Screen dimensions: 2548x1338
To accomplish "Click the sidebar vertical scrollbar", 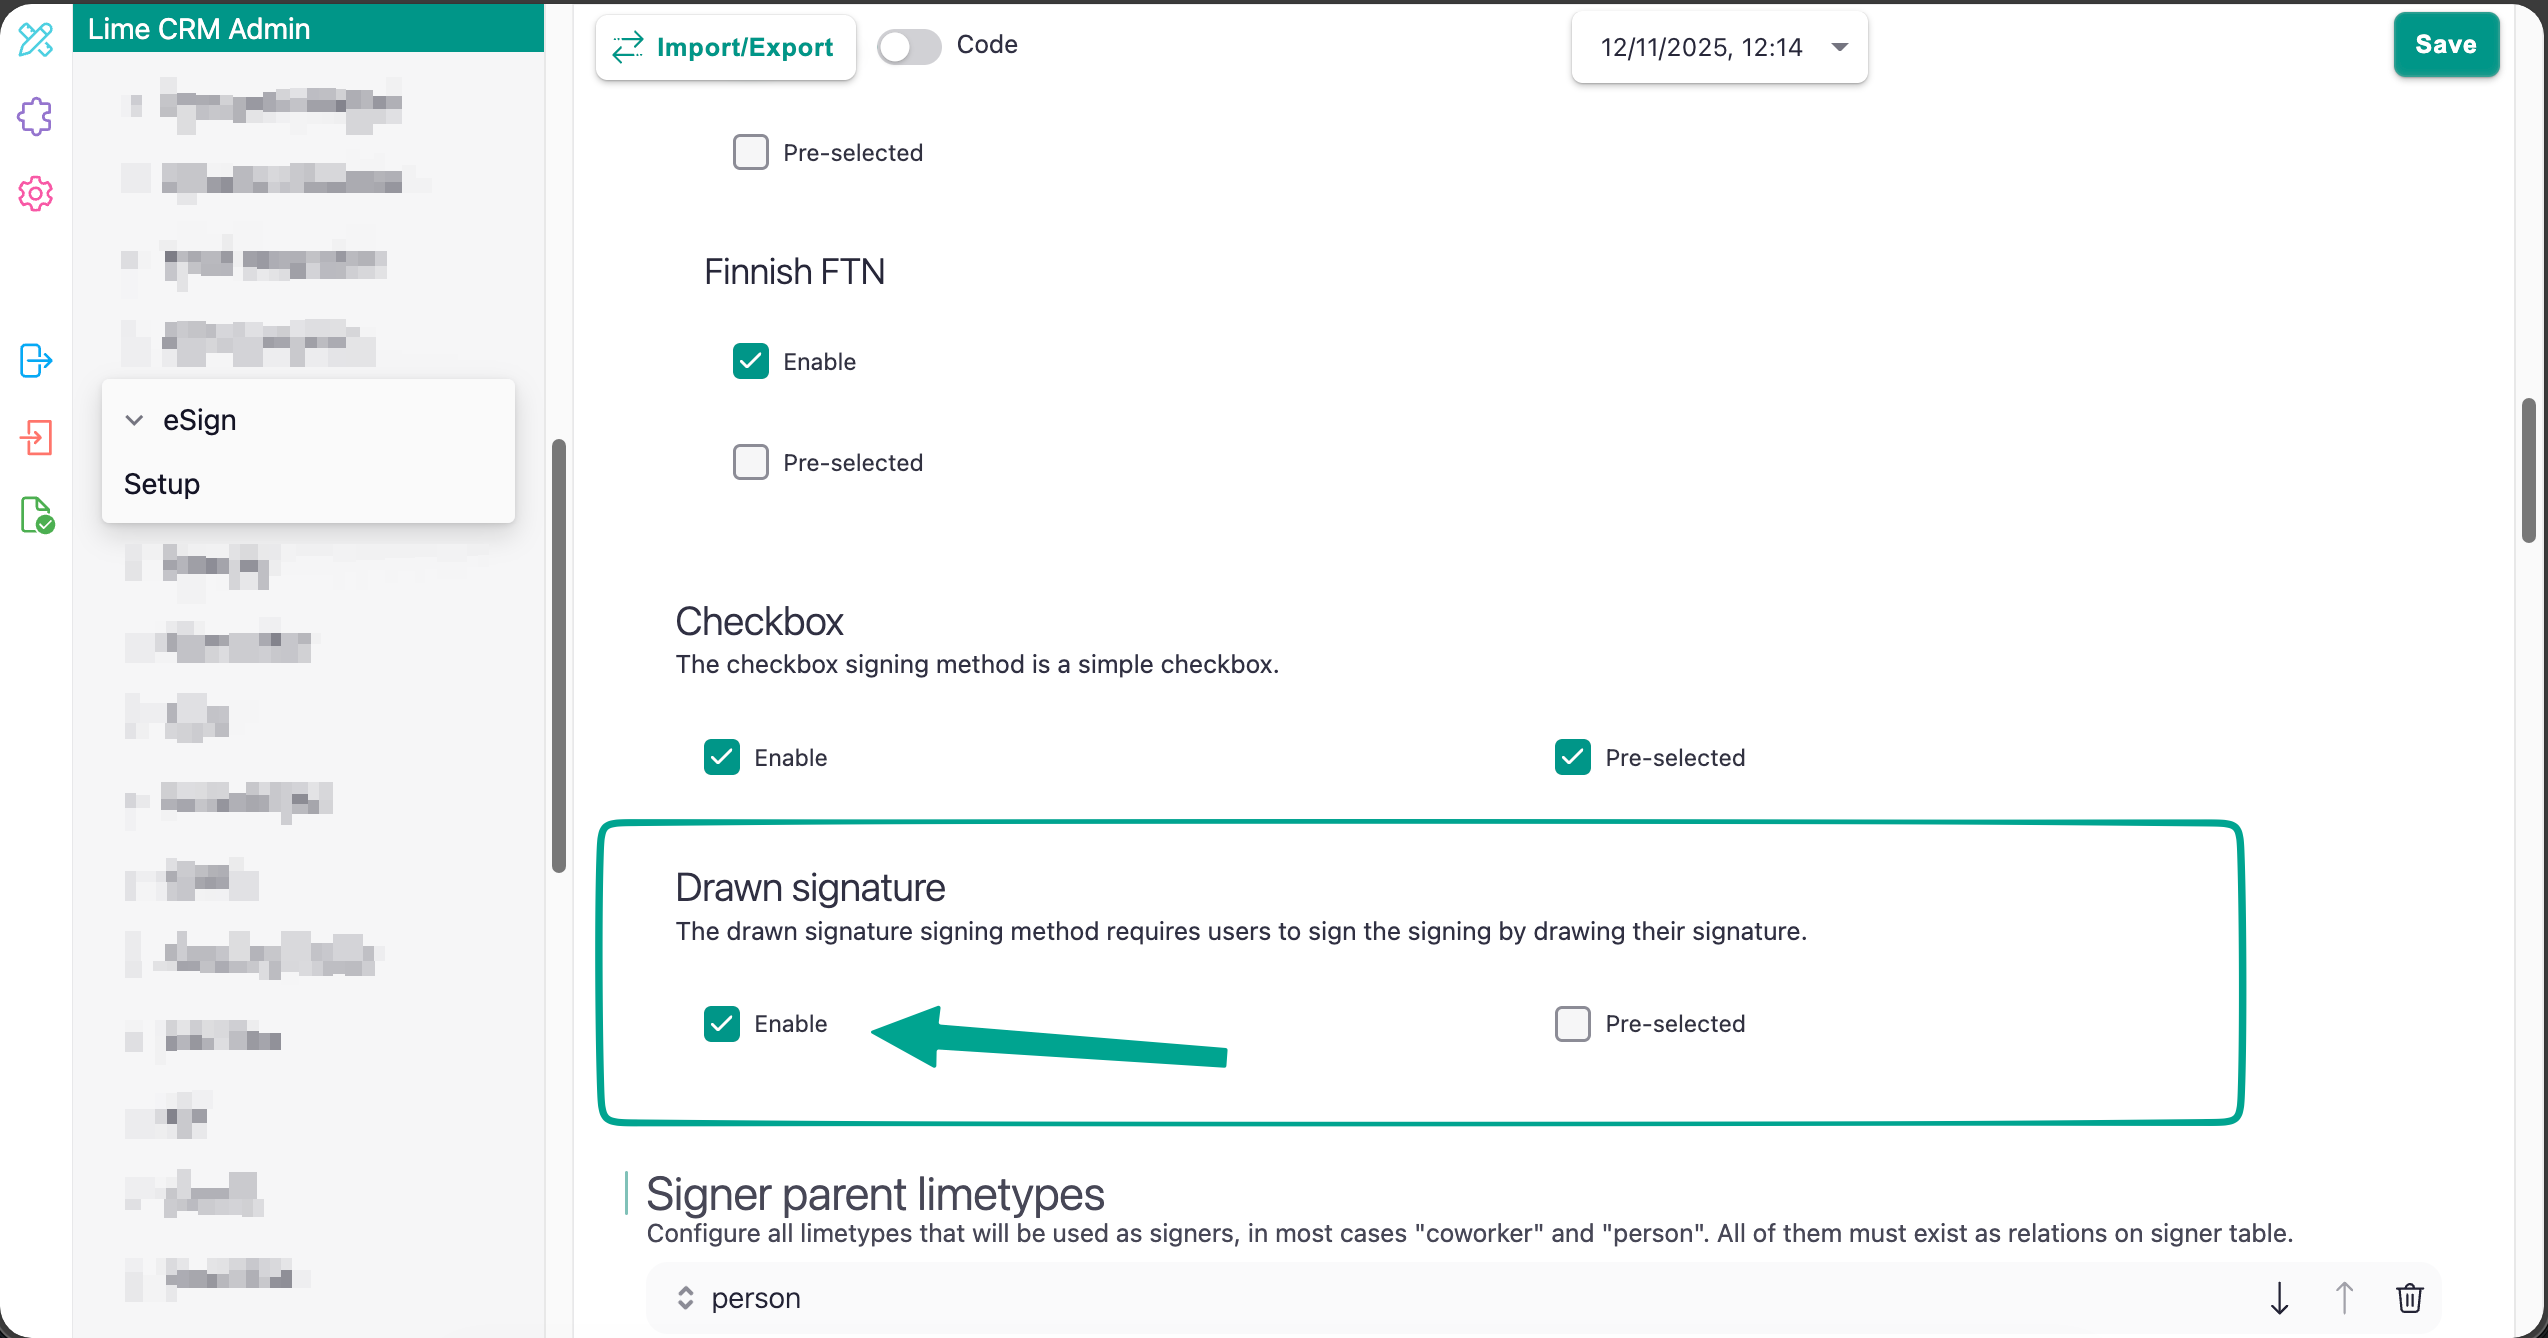I will tap(558, 655).
